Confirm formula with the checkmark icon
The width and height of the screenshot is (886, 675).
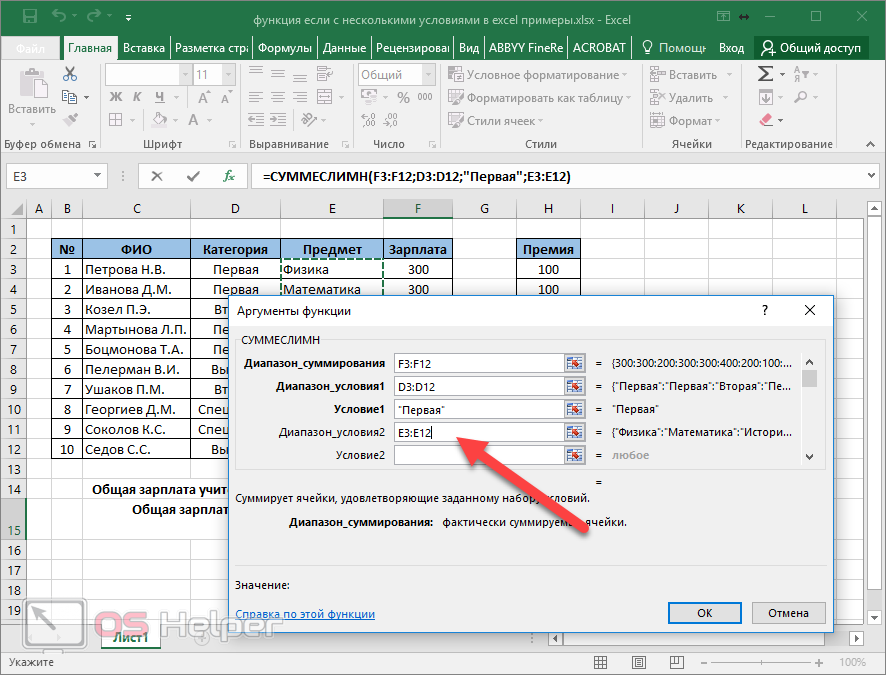point(193,176)
